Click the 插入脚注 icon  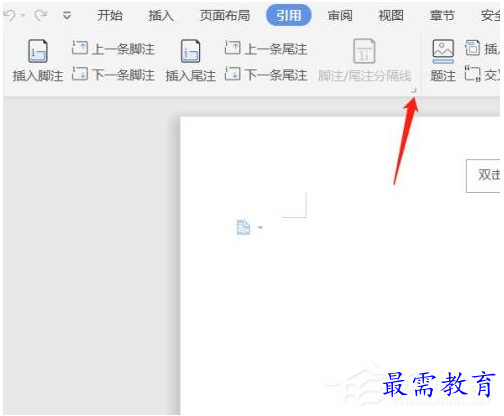pos(38,51)
